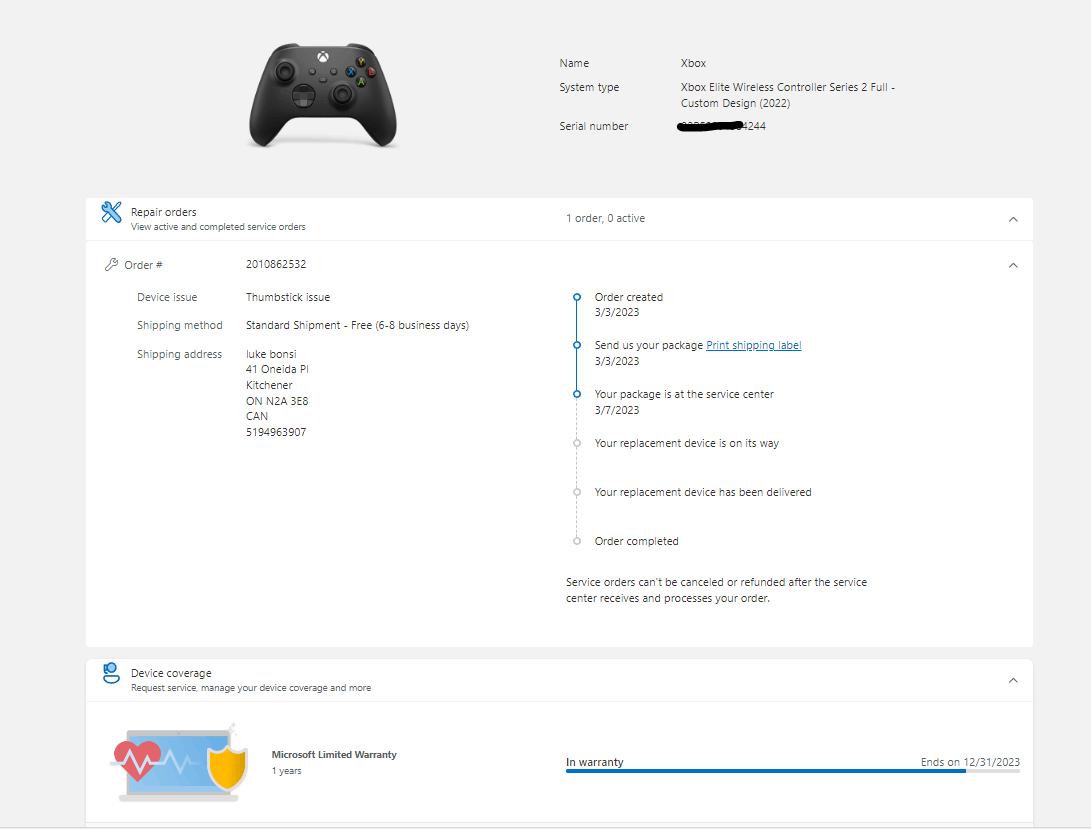Click the 'CAN' country line
This screenshot has height=829, width=1091.
(257, 416)
